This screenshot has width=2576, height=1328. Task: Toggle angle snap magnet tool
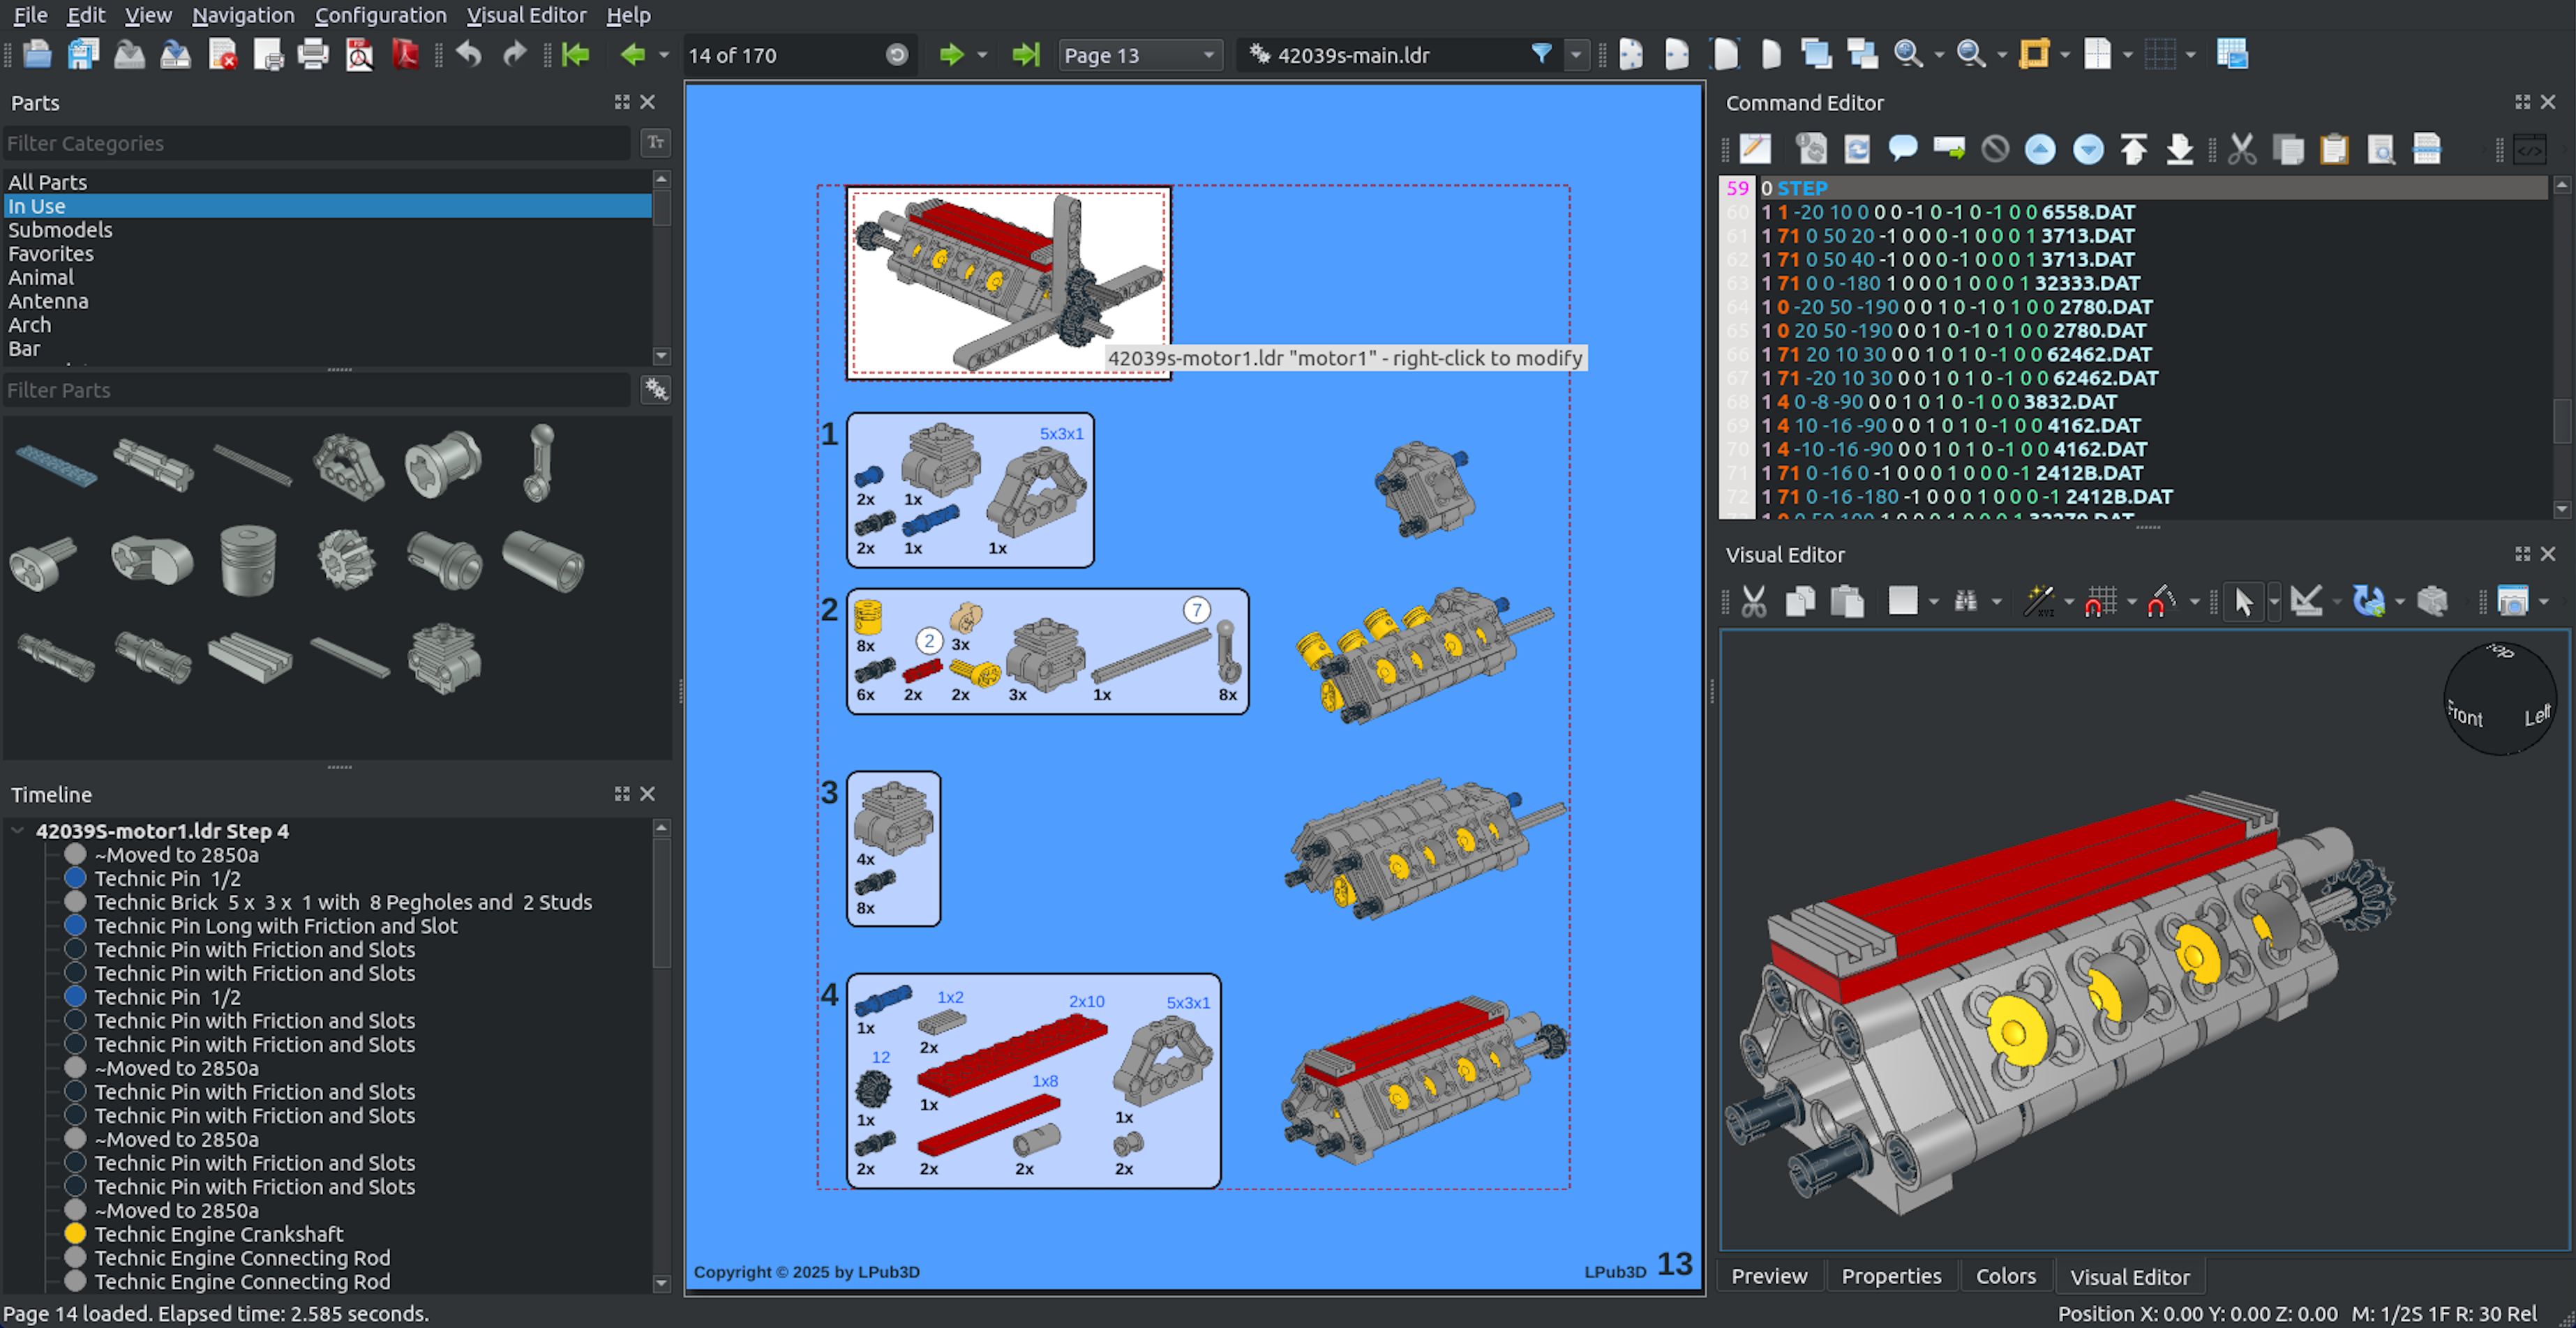2161,602
